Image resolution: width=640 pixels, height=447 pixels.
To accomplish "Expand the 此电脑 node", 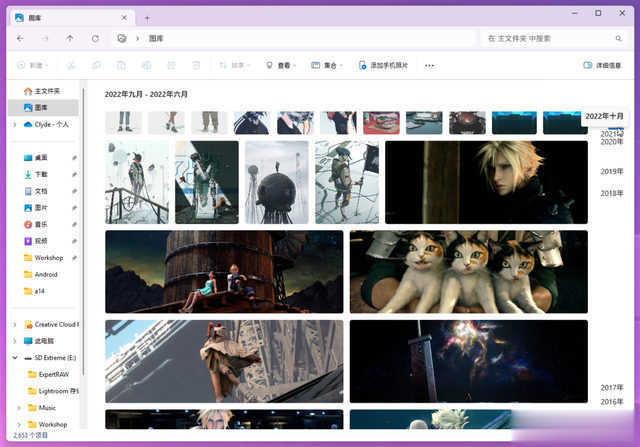I will coord(15,341).
